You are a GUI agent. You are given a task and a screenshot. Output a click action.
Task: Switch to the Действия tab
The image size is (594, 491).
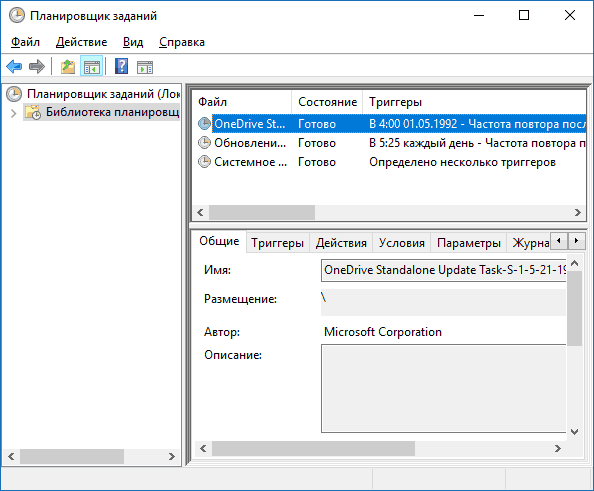341,243
